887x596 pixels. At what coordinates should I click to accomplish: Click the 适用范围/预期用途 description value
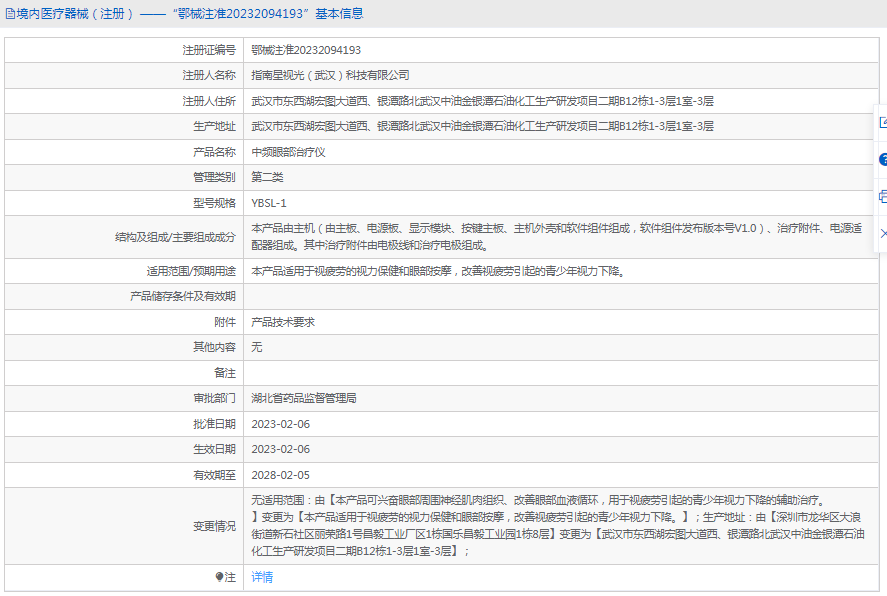point(438,271)
